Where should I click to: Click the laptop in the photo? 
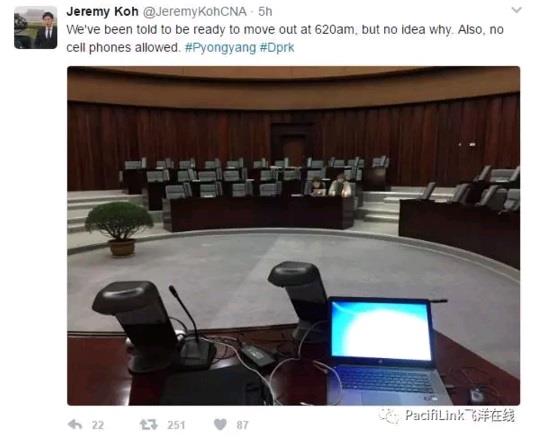(x=387, y=351)
